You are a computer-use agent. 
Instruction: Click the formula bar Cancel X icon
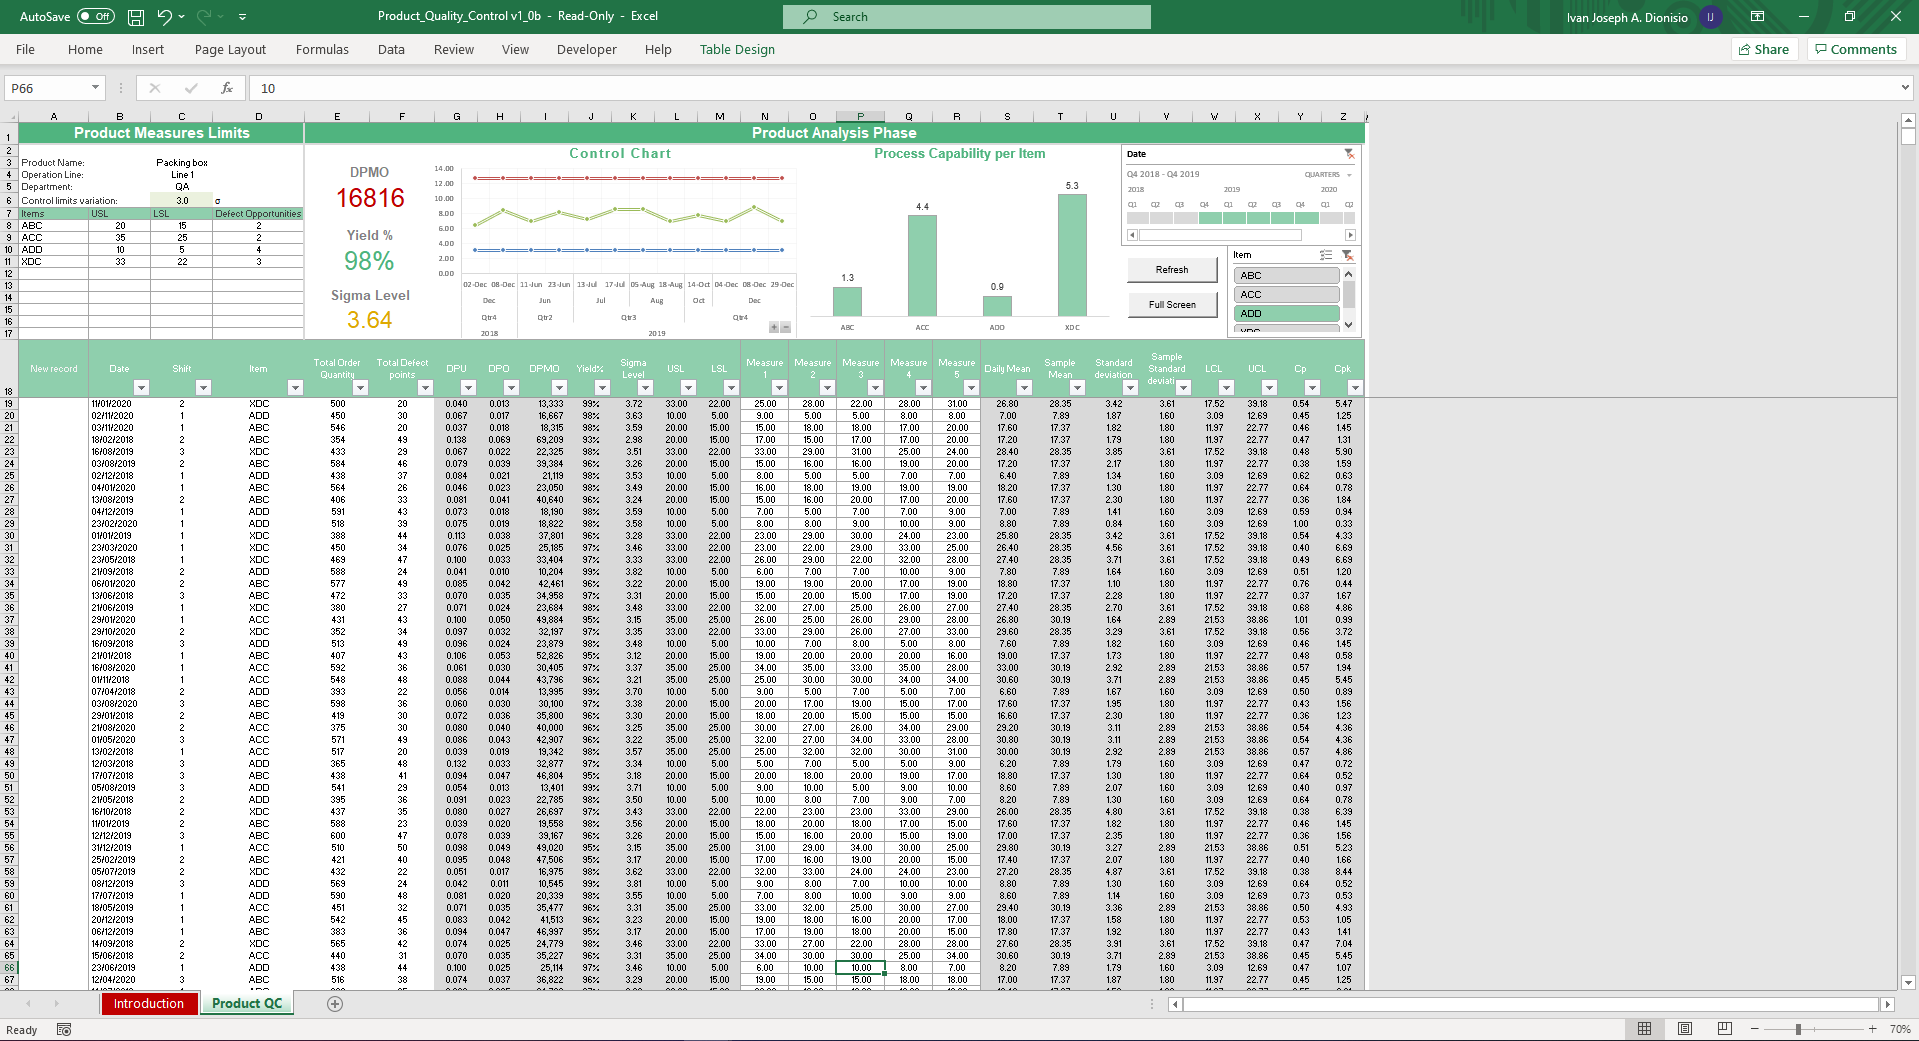pos(155,88)
